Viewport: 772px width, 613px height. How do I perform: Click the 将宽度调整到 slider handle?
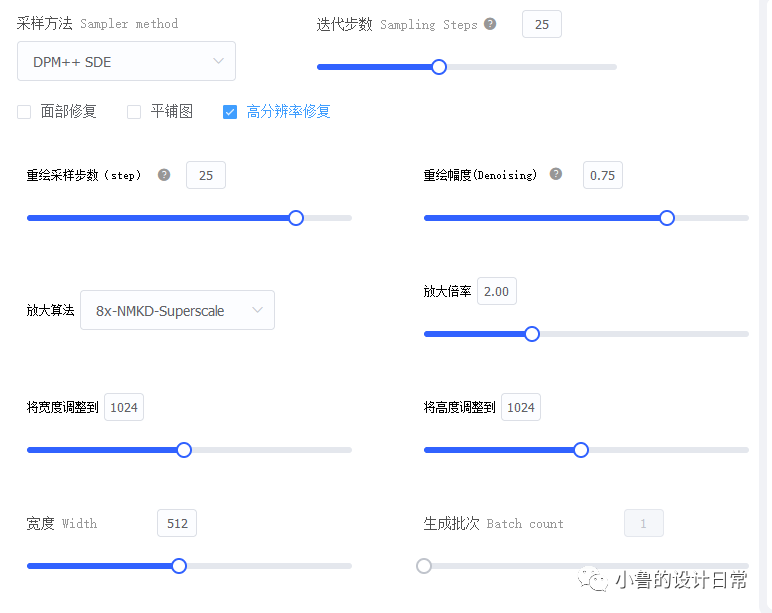[184, 450]
